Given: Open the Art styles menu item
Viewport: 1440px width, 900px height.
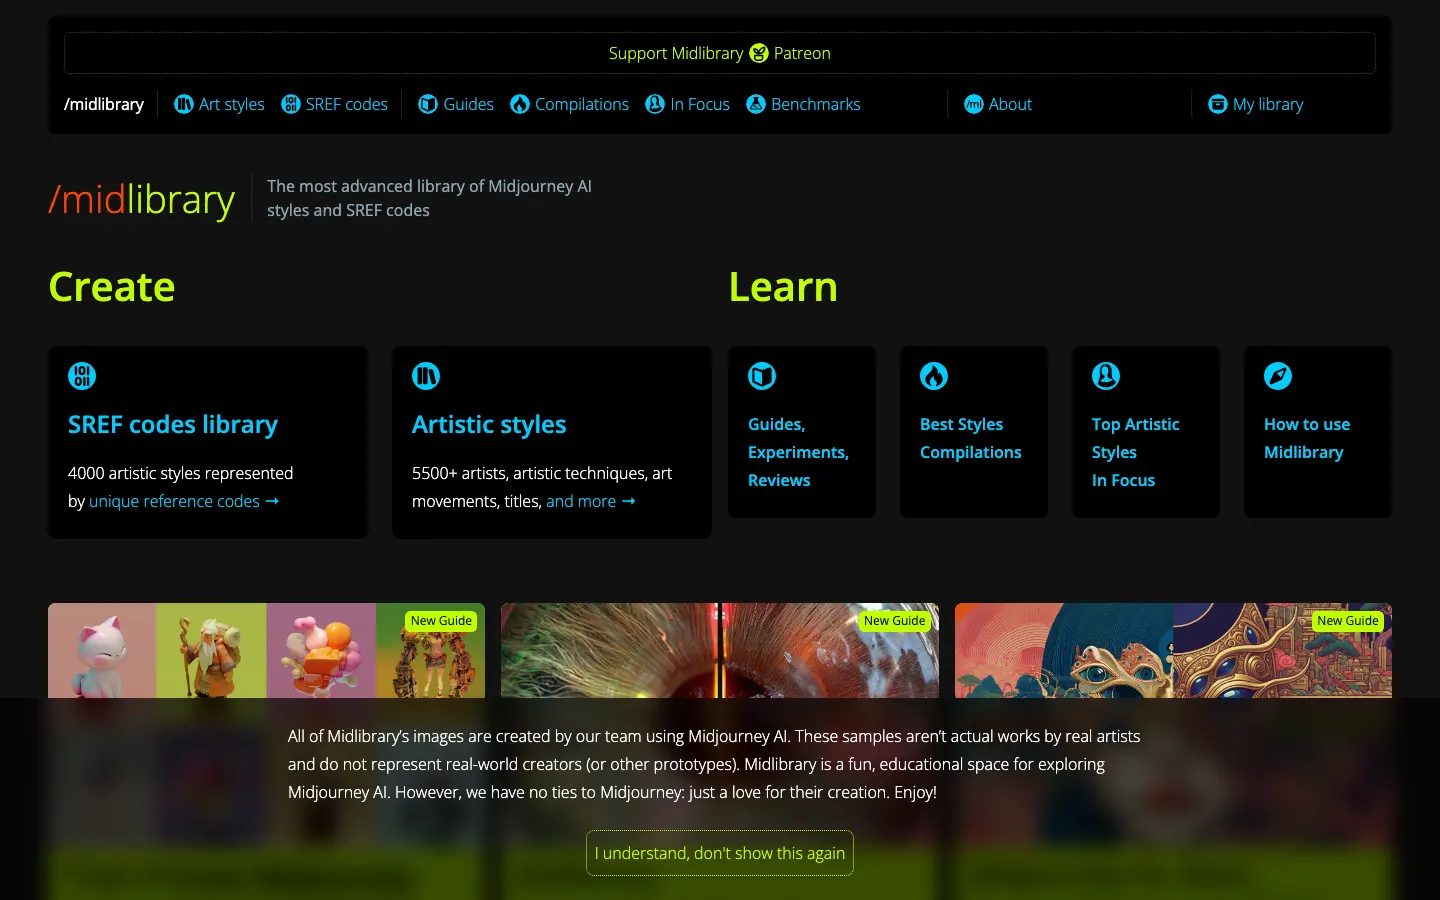Looking at the screenshot, I should tap(219, 104).
